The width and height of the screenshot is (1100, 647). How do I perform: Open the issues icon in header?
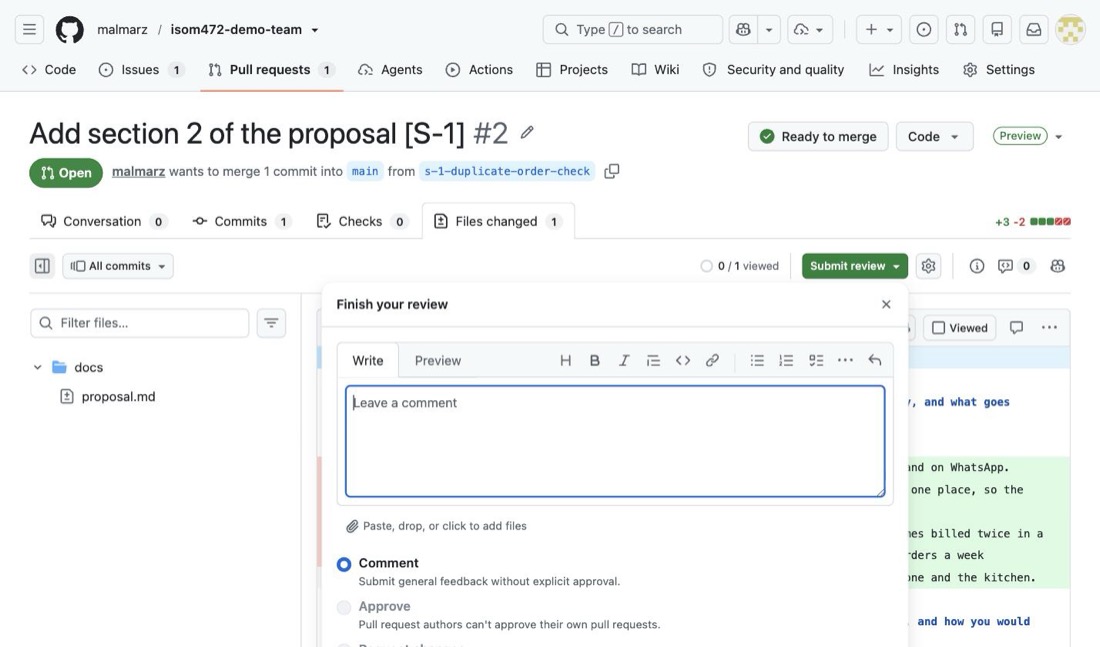tap(924, 29)
